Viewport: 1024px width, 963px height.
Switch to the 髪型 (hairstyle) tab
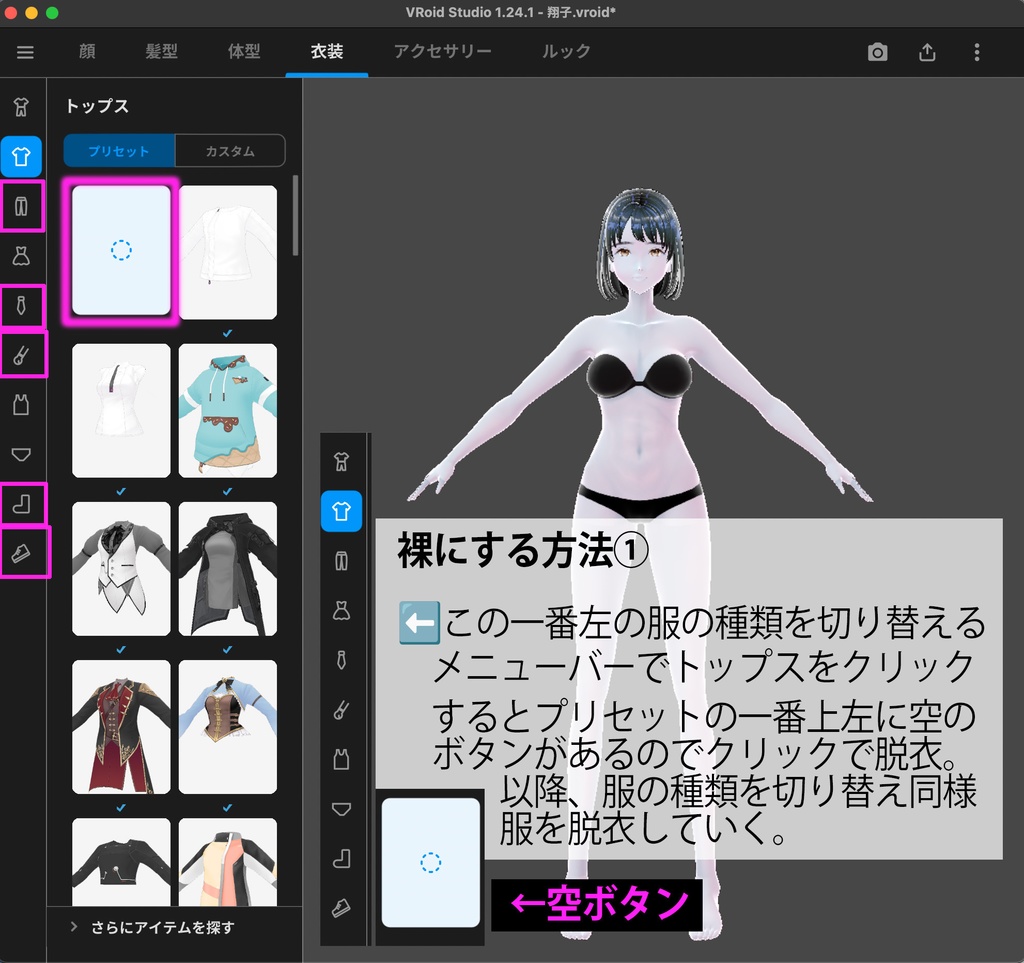coord(161,52)
